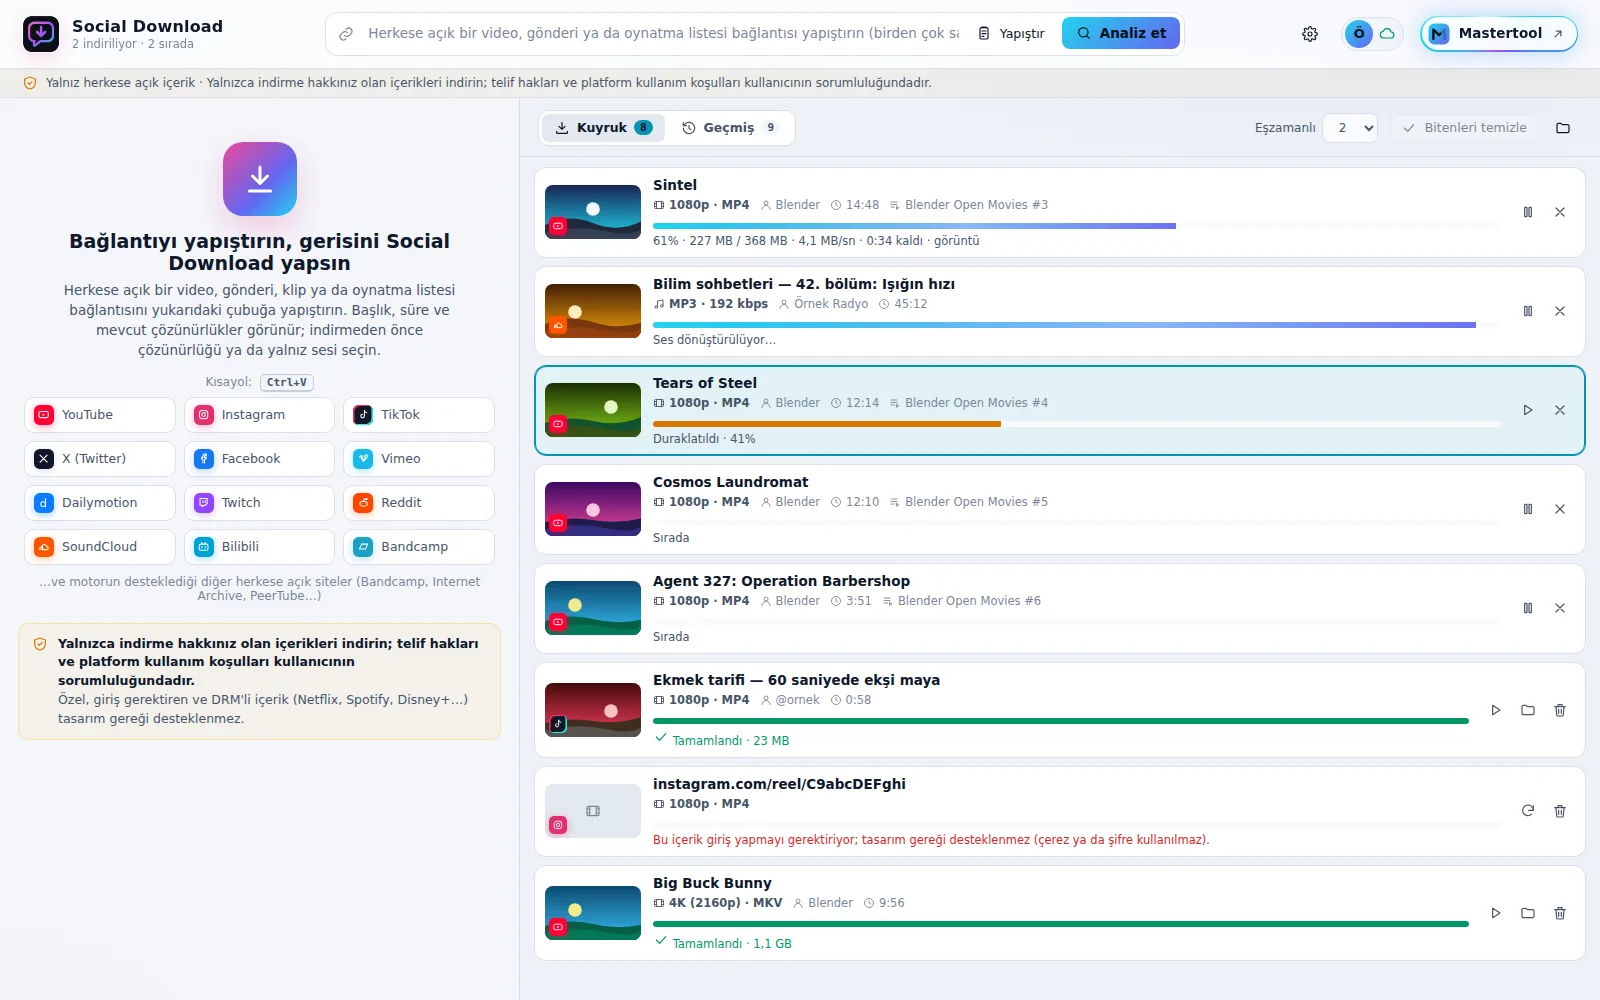Click the Social Download app logo
The image size is (1600, 1000).
click(x=41, y=34)
